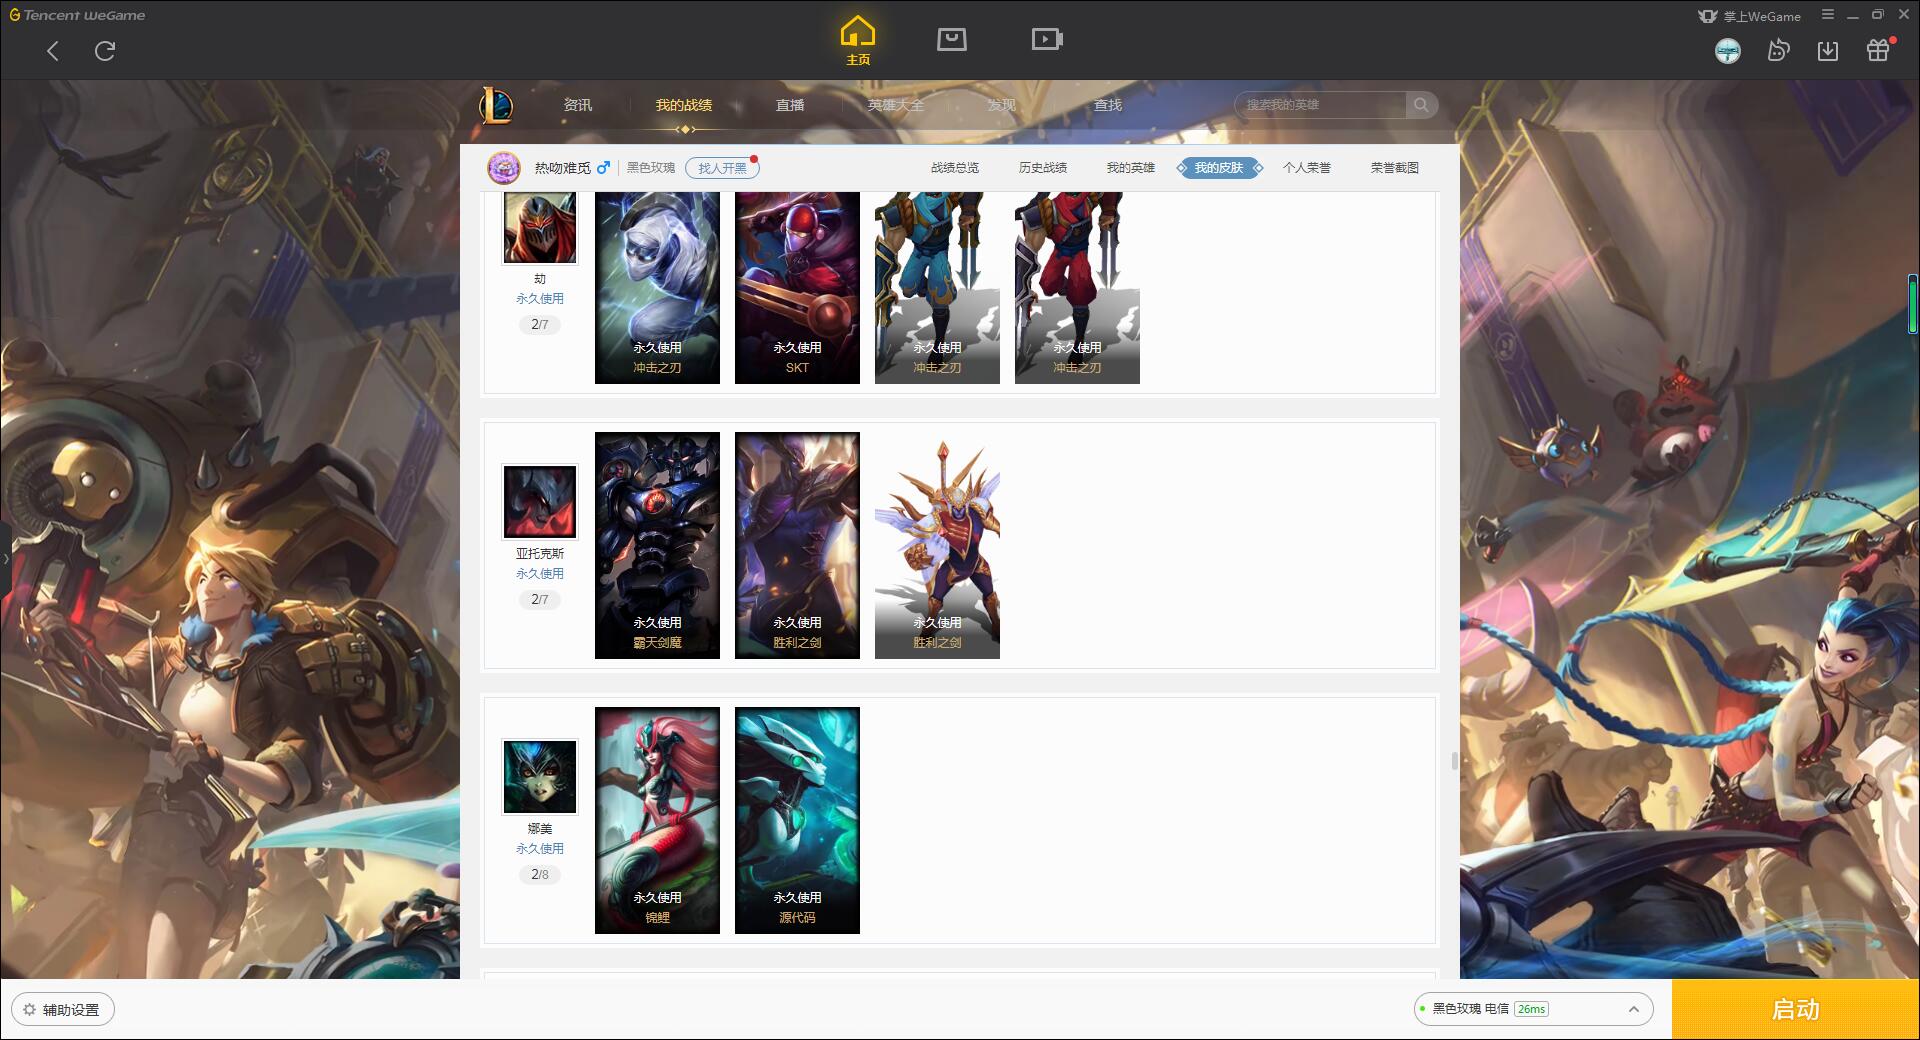Click the 掌上WeGame label icon

click(x=1749, y=16)
